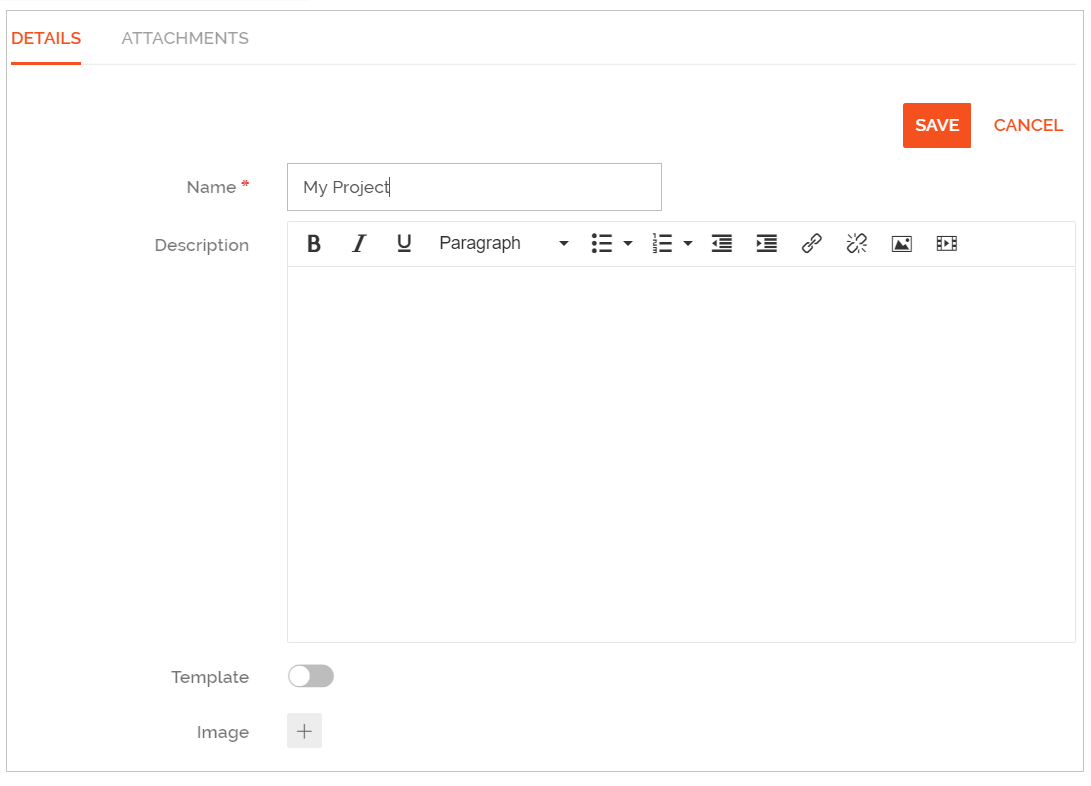Insert an image into the description

901,243
